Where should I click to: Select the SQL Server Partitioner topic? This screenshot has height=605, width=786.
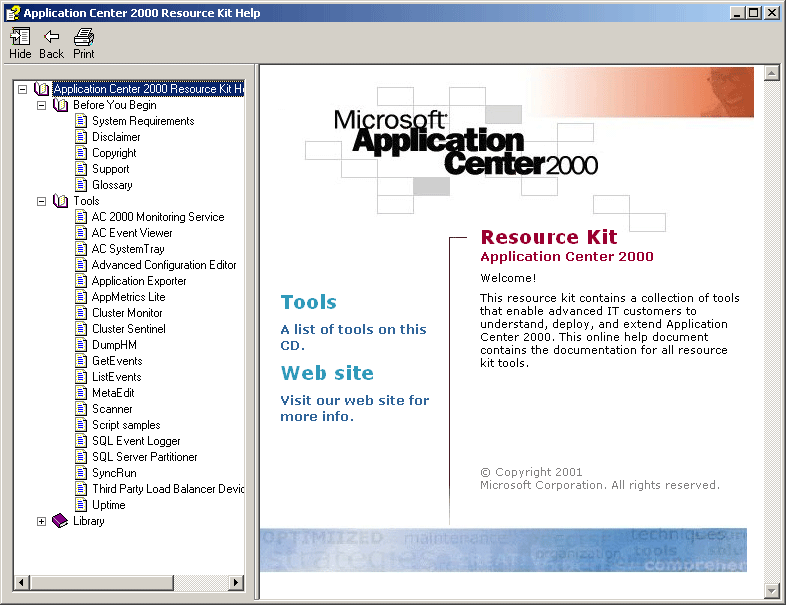tap(144, 457)
